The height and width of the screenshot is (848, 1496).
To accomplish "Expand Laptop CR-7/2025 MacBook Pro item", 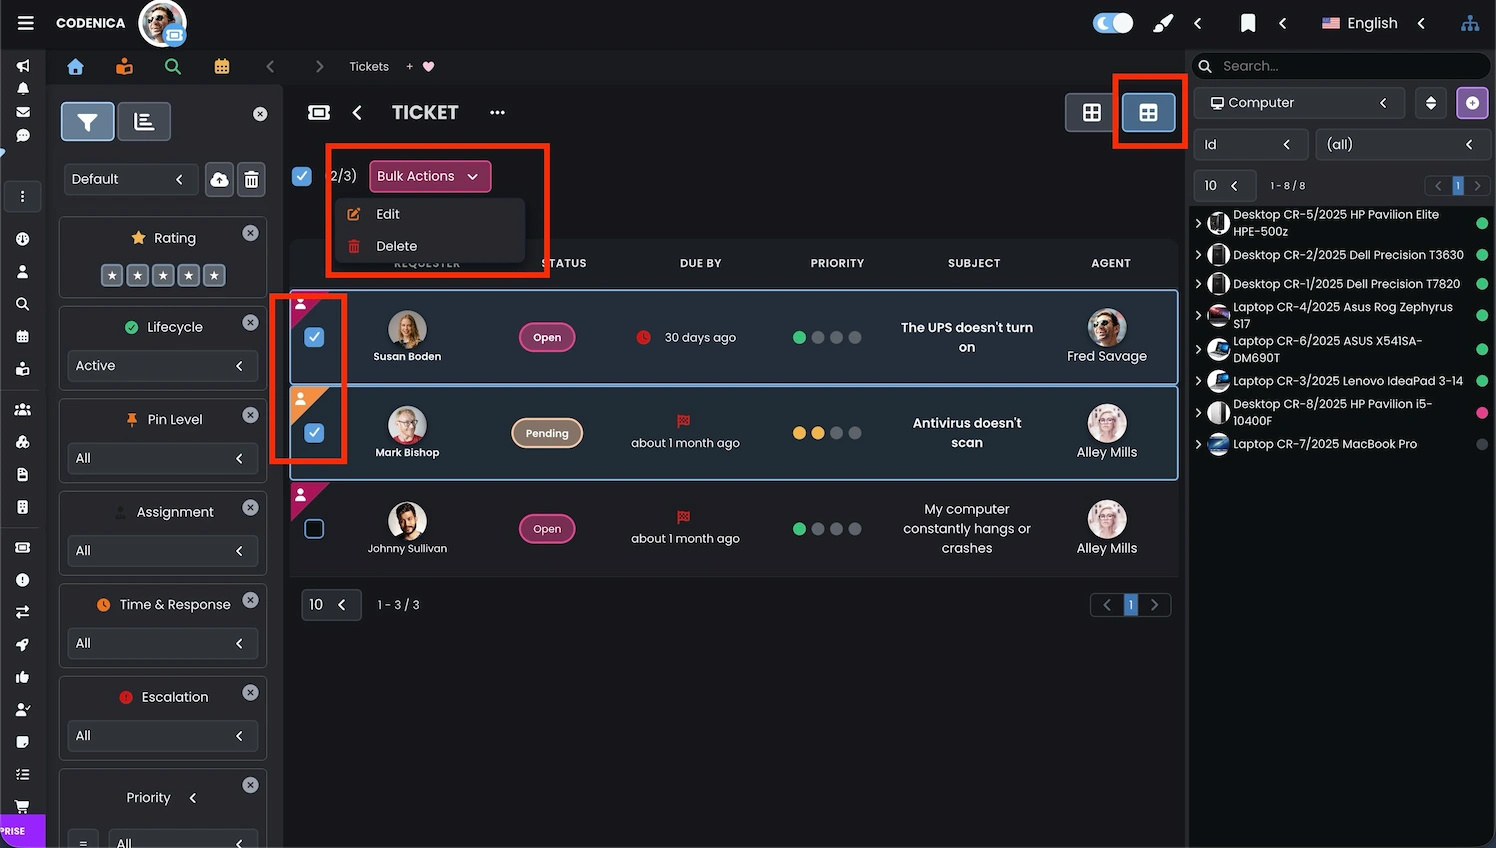I will pos(1198,444).
